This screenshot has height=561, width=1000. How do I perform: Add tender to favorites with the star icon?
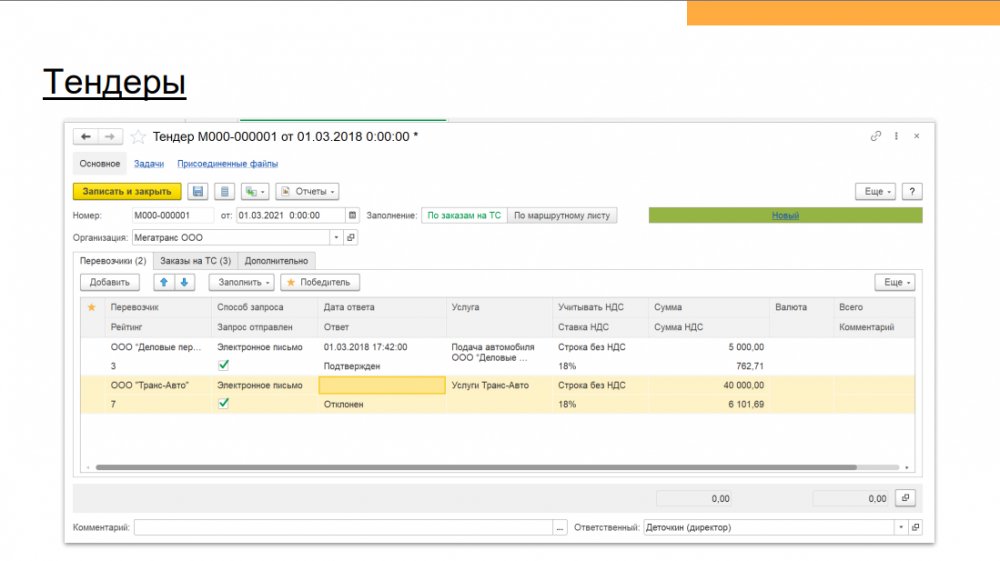pos(139,137)
